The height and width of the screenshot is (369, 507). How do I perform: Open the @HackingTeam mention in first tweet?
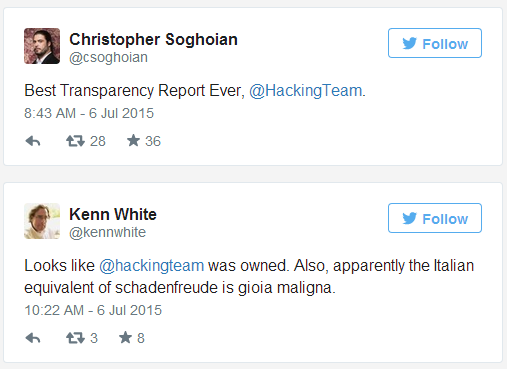coord(306,91)
